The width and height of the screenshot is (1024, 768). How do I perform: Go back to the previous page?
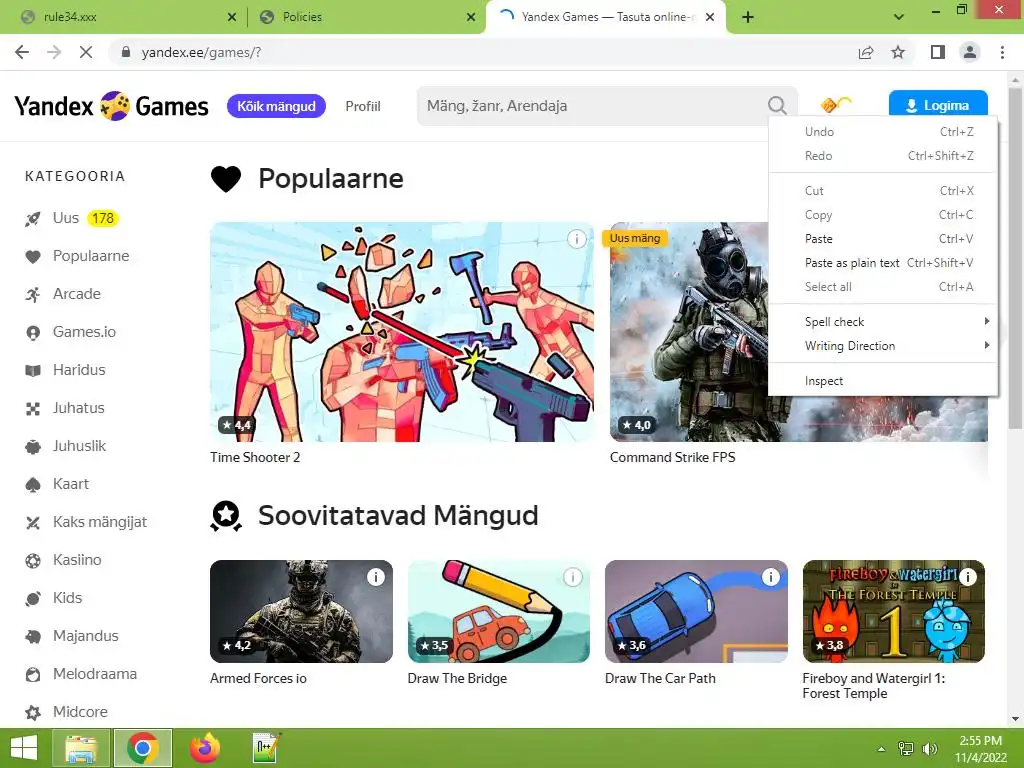pyautogui.click(x=22, y=52)
